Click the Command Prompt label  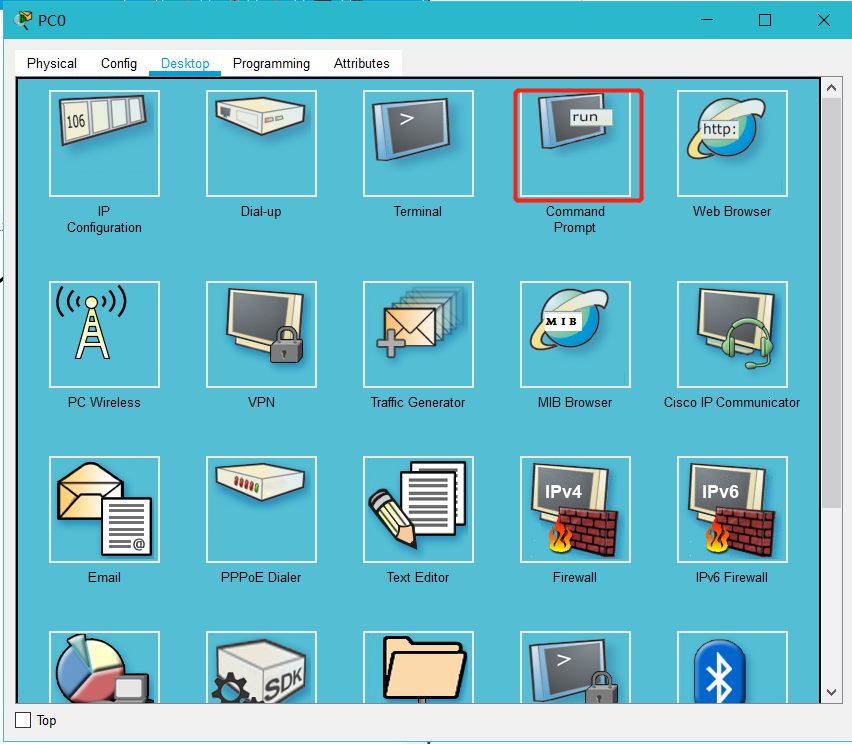575,220
